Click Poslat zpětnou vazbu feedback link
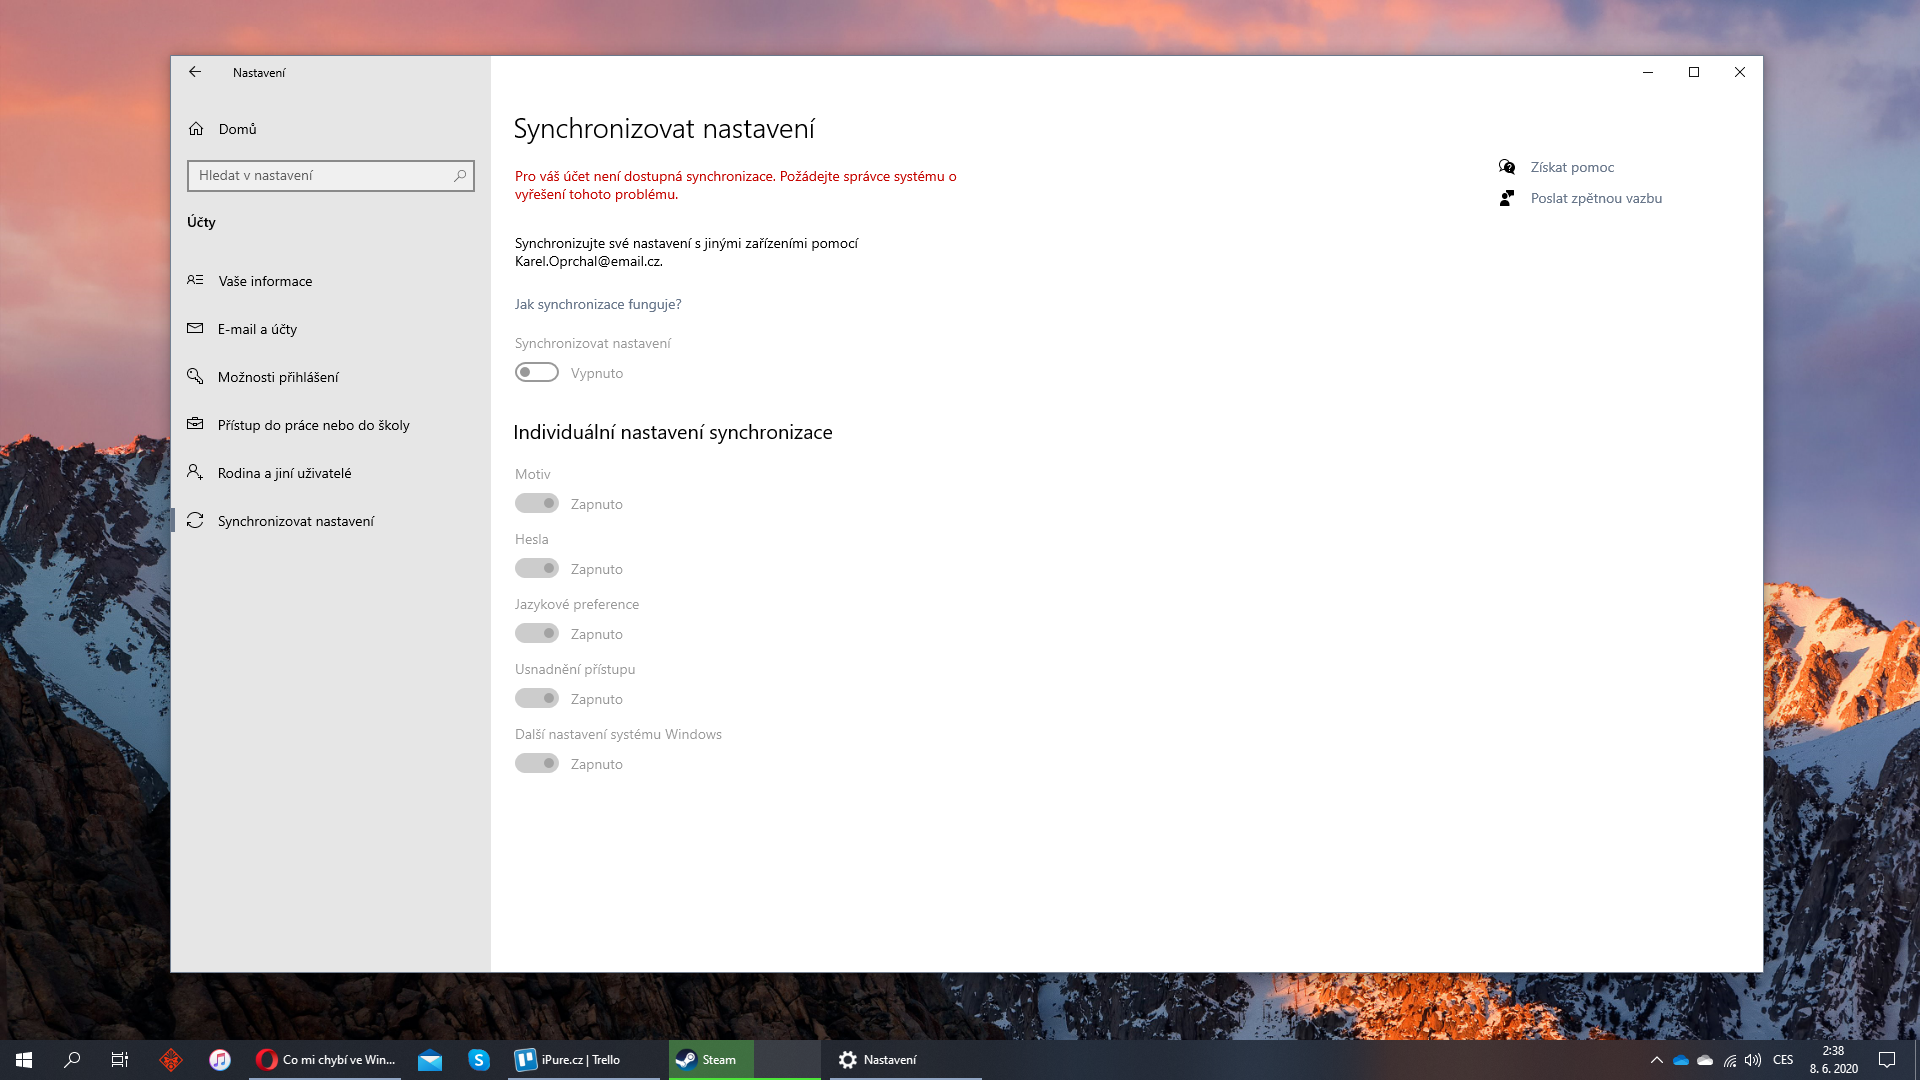Image resolution: width=1920 pixels, height=1080 pixels. [x=1595, y=198]
